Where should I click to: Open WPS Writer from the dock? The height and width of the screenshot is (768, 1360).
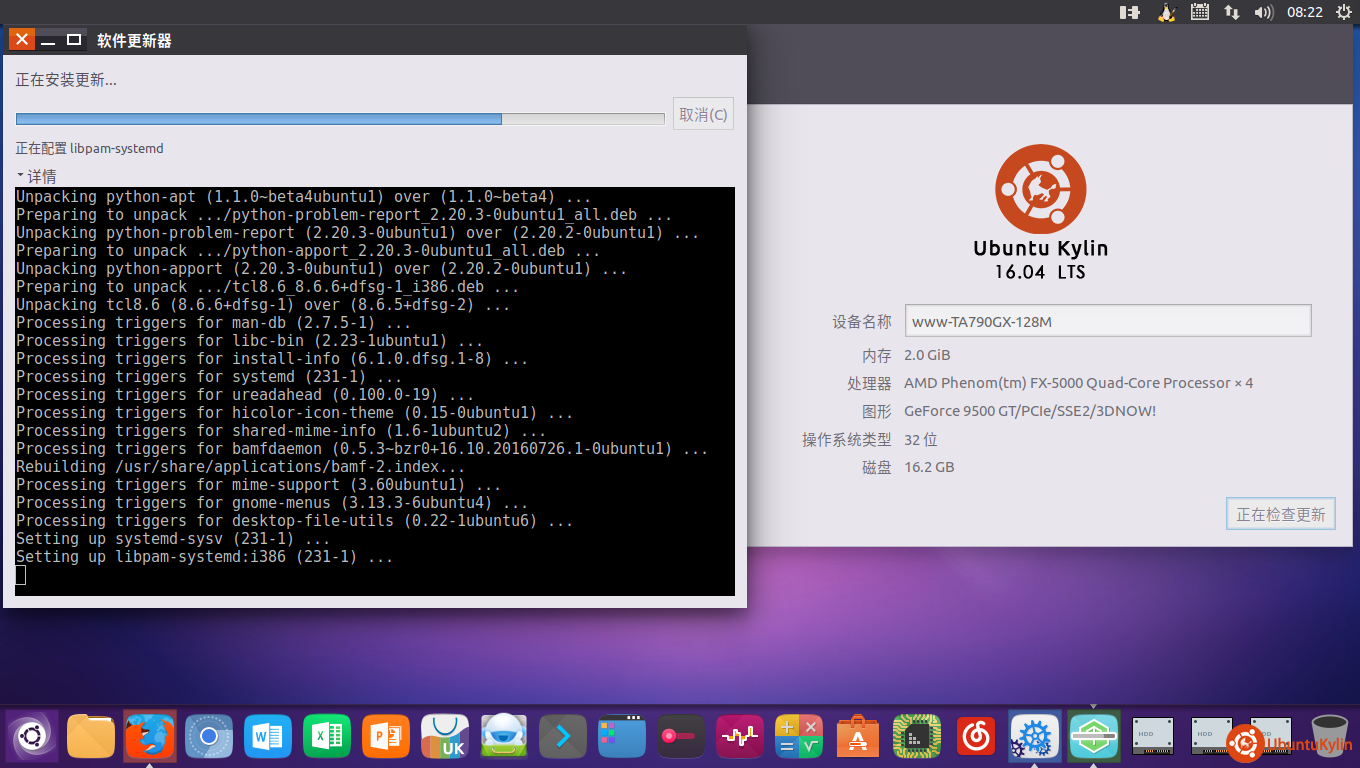268,737
